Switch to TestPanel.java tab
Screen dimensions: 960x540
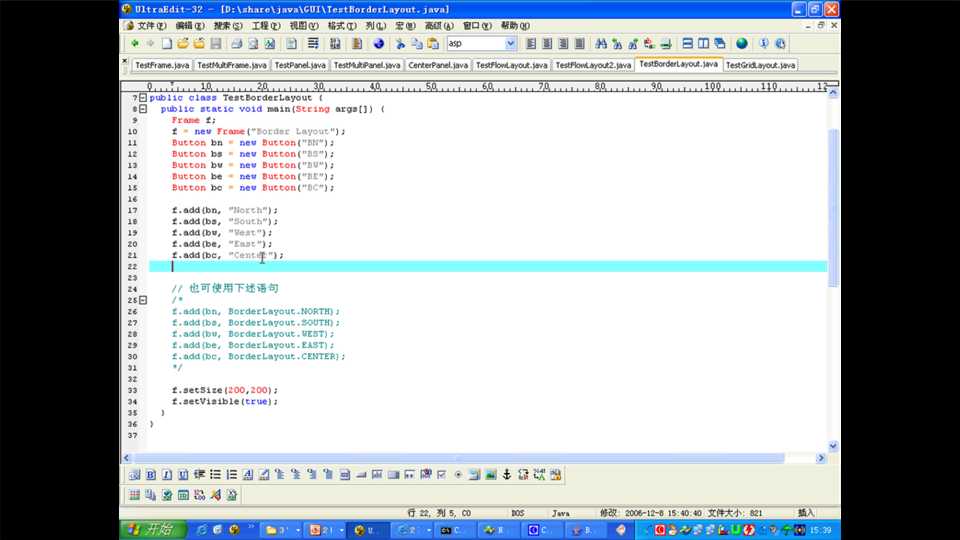point(300,65)
